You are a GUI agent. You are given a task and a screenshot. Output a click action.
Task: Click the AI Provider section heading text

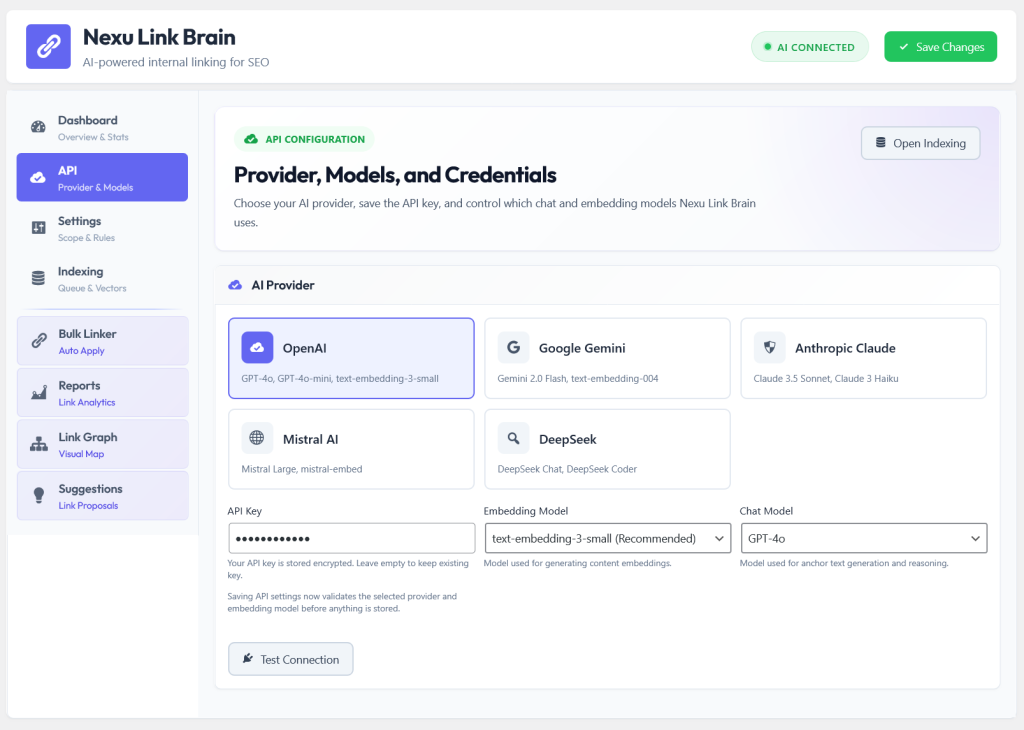[283, 285]
